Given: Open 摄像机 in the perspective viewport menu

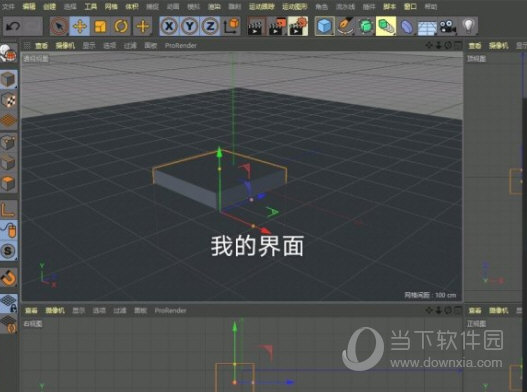Looking at the screenshot, I should (x=65, y=45).
